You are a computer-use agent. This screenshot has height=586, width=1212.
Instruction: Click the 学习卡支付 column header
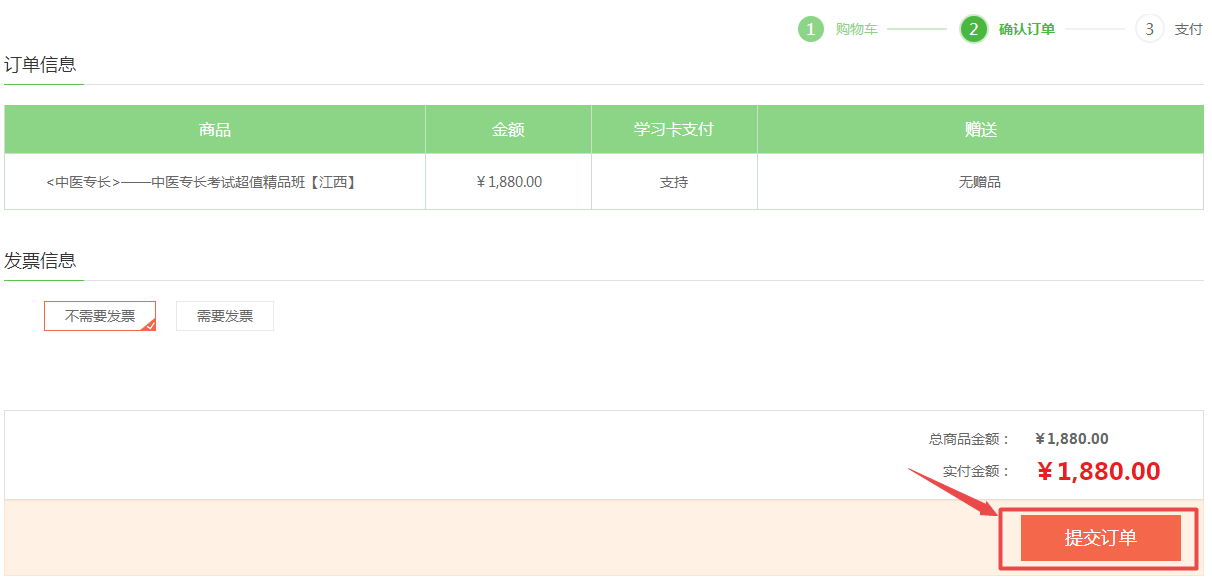[x=674, y=130]
